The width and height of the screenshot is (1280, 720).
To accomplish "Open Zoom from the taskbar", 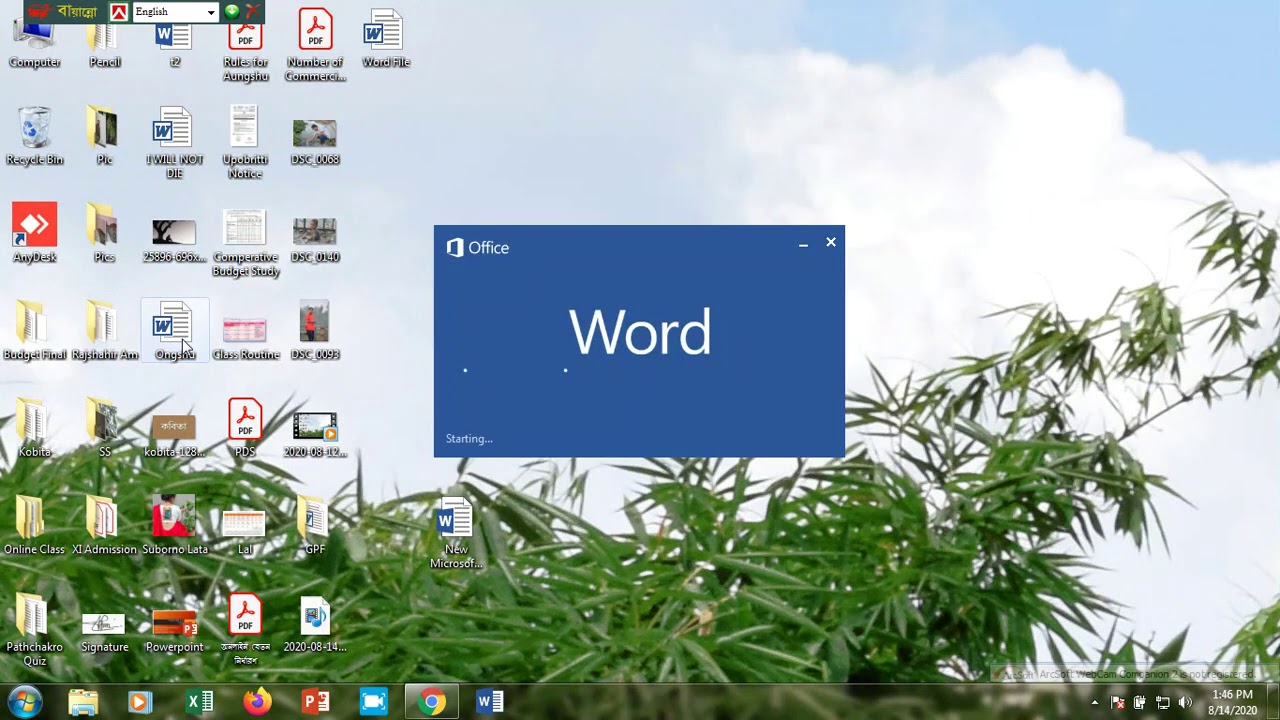I will (373, 702).
